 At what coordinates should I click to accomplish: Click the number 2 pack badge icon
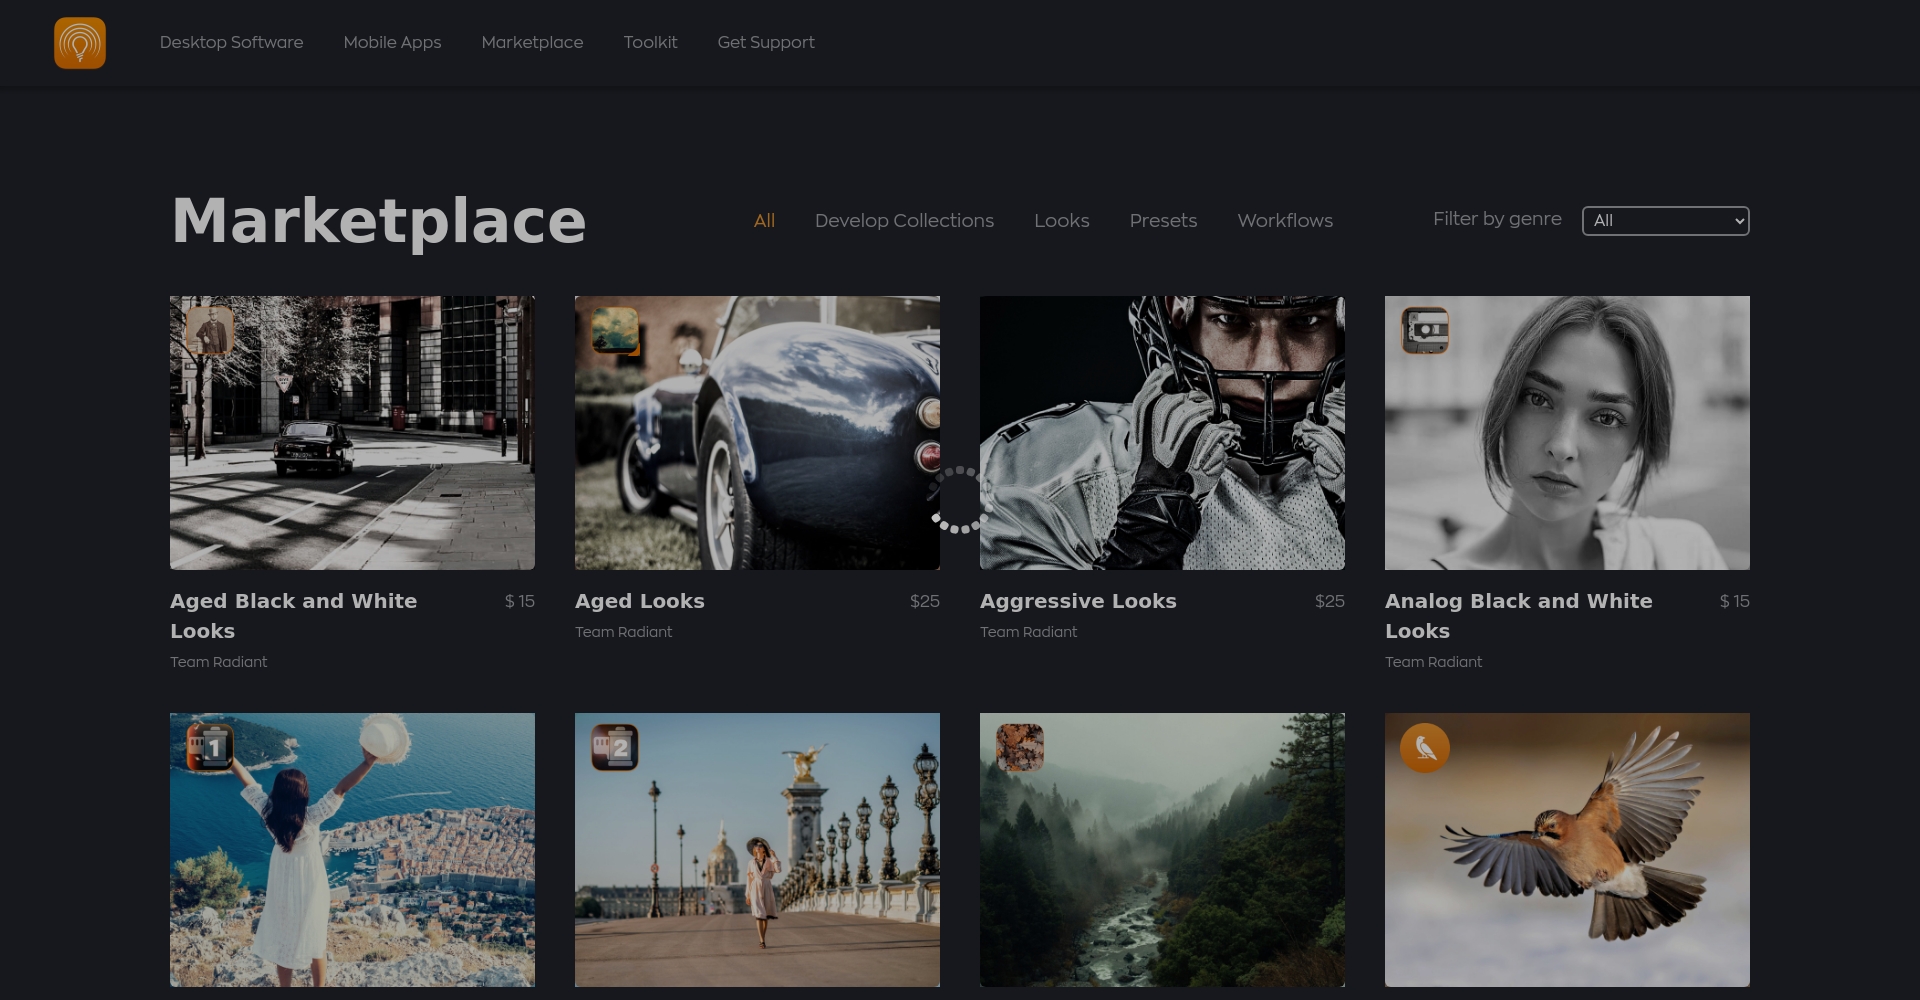(x=615, y=747)
